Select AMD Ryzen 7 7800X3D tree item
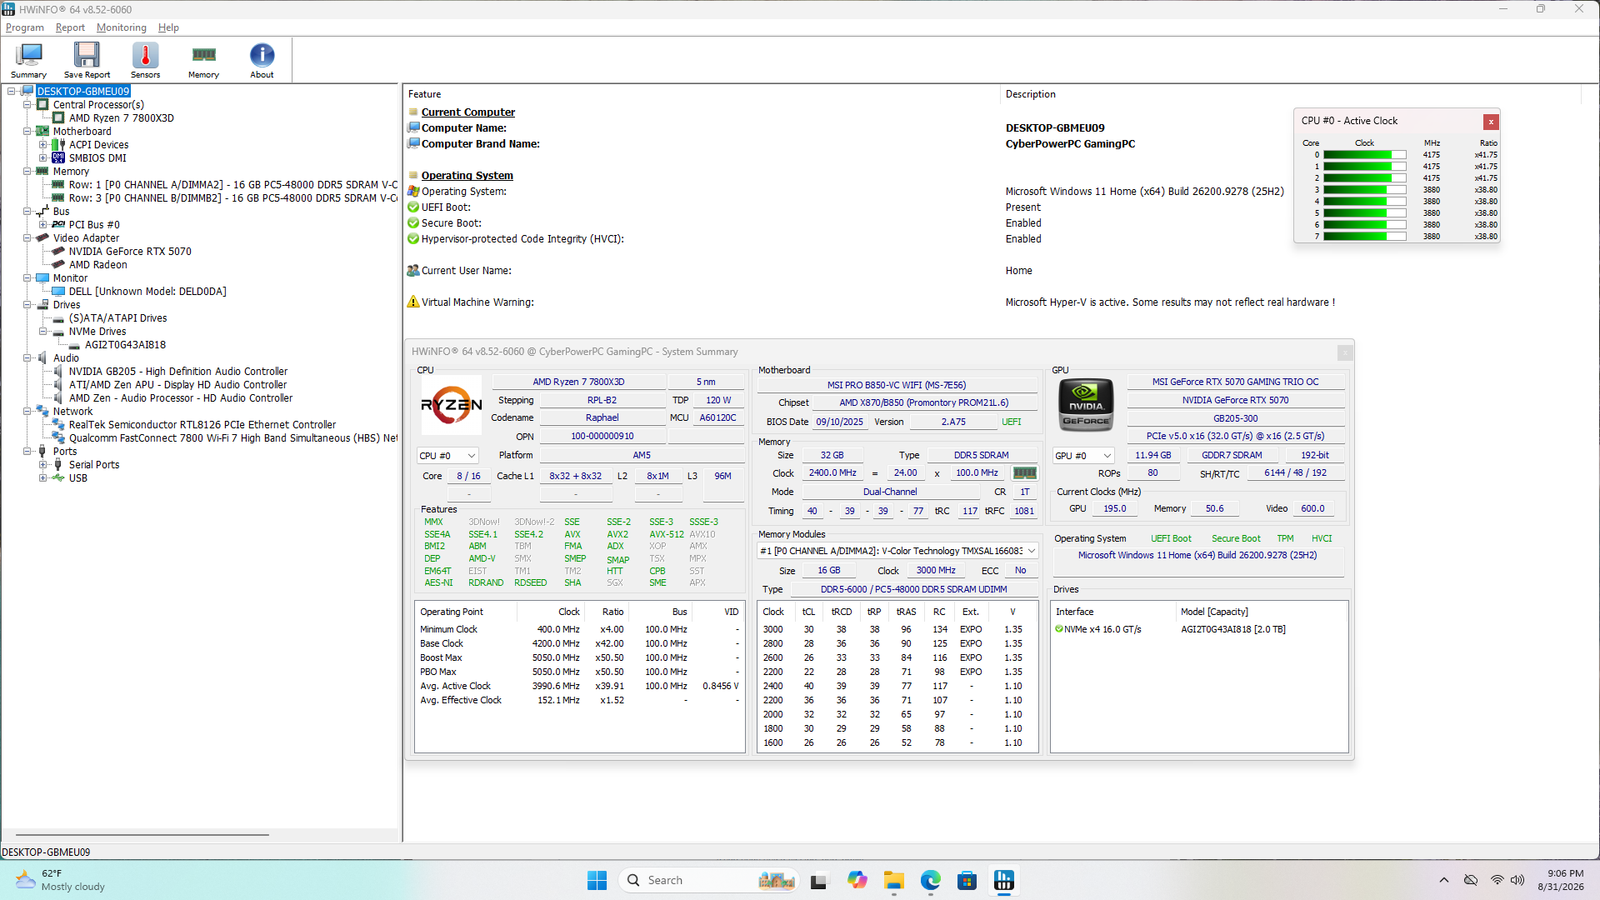 pyautogui.click(x=121, y=118)
